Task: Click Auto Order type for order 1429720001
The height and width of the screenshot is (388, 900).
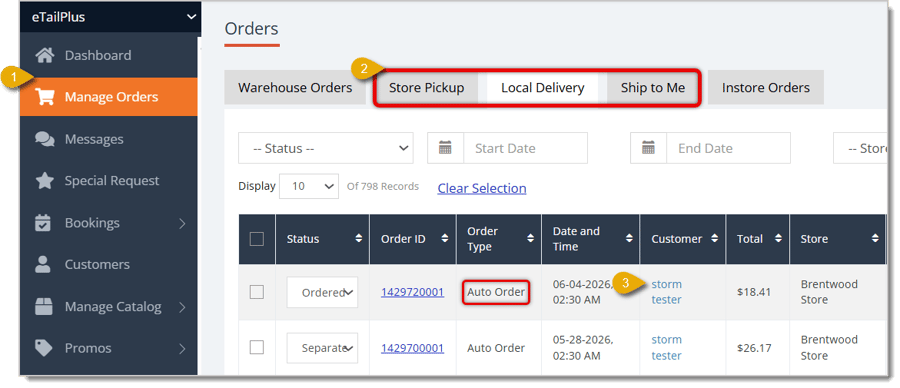Action: (496, 292)
